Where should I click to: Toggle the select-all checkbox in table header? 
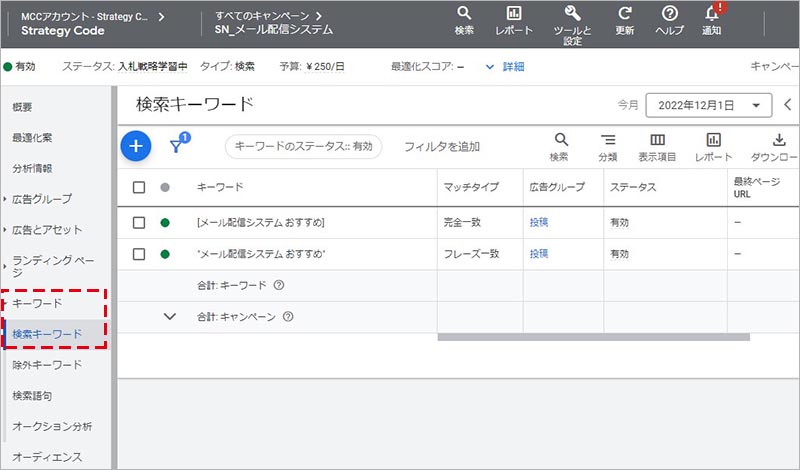[x=139, y=187]
